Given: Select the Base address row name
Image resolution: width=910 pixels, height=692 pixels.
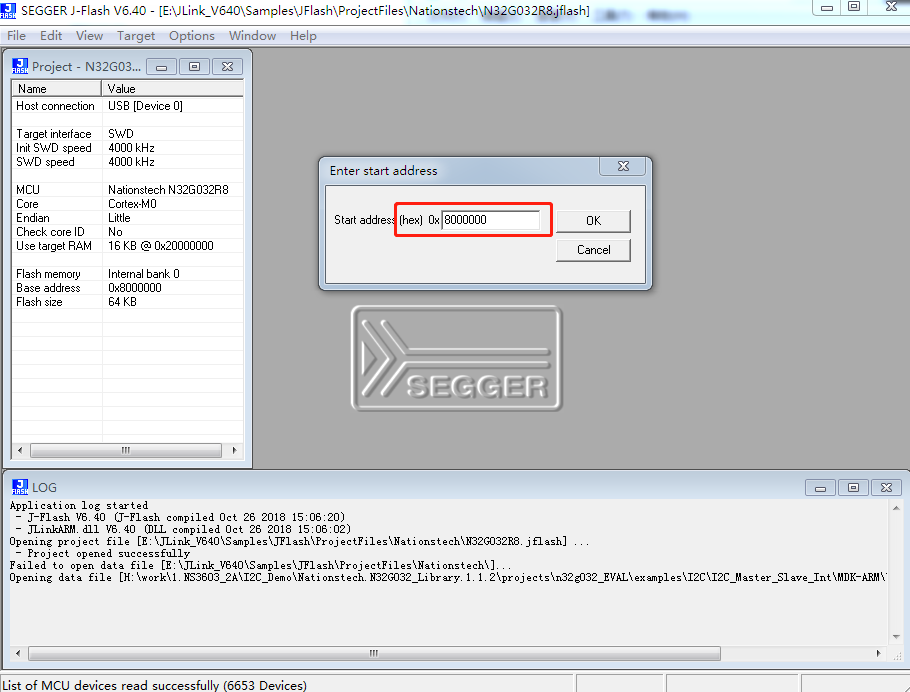Looking at the screenshot, I should [x=48, y=288].
